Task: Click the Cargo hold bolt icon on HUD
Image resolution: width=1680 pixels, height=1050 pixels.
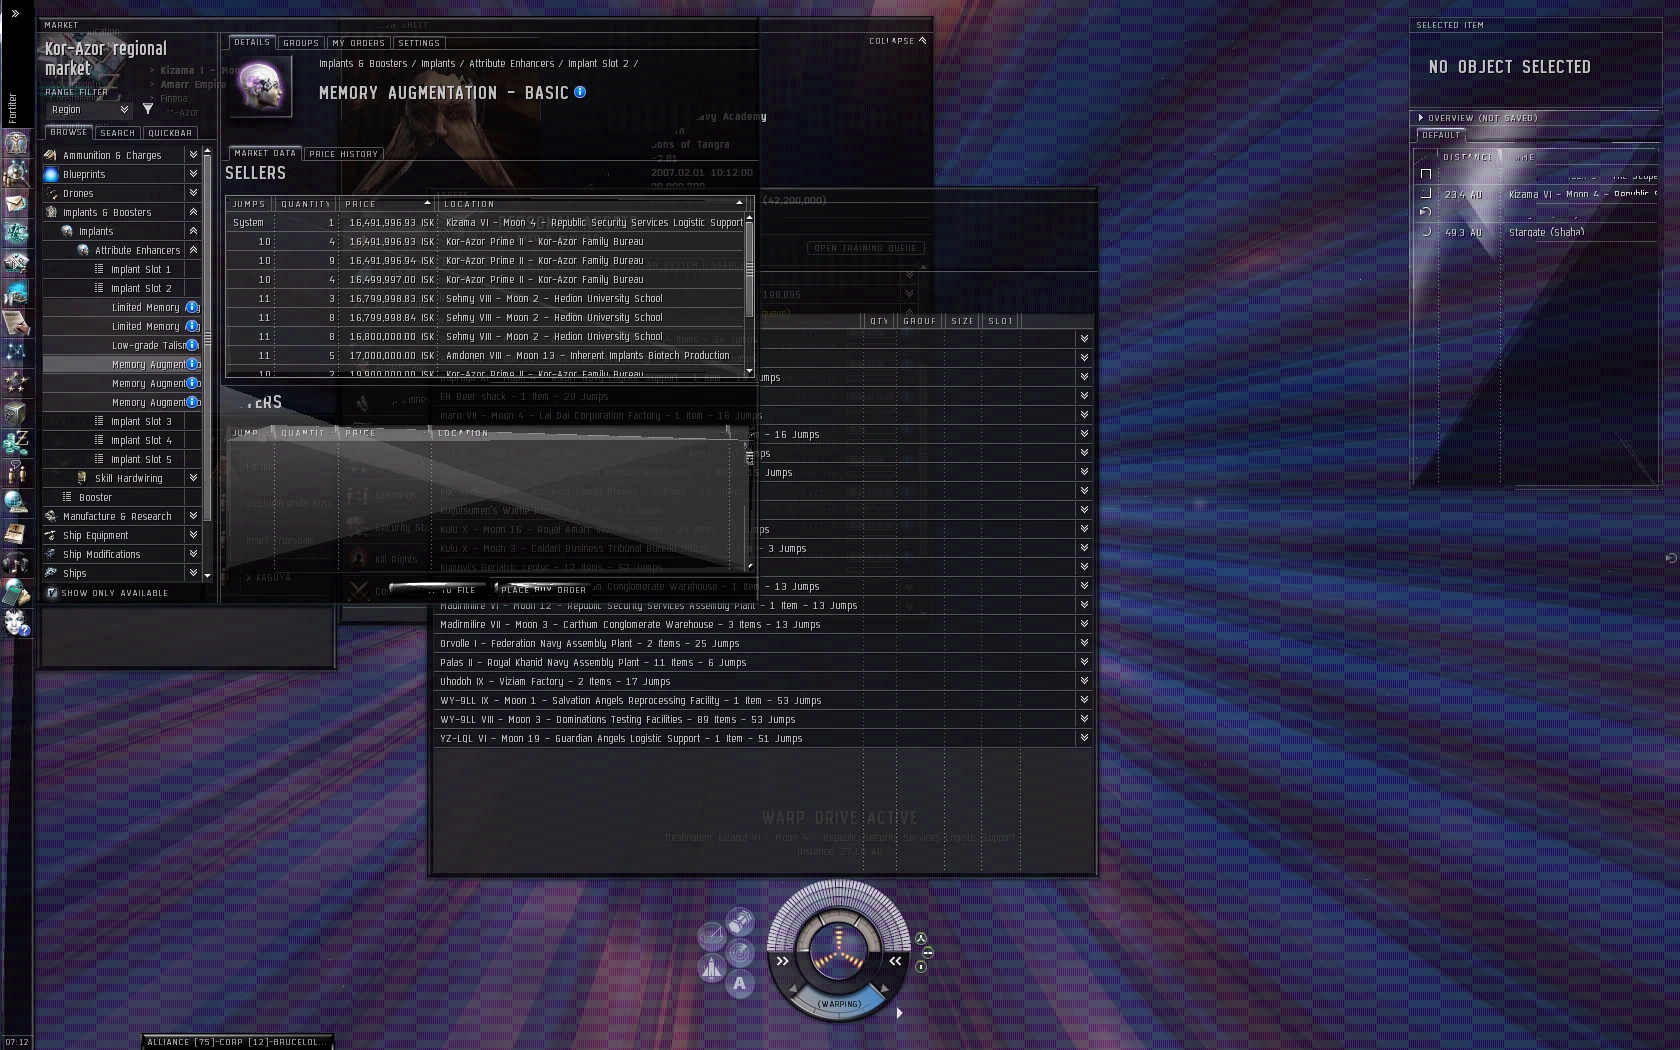Action: [x=741, y=921]
